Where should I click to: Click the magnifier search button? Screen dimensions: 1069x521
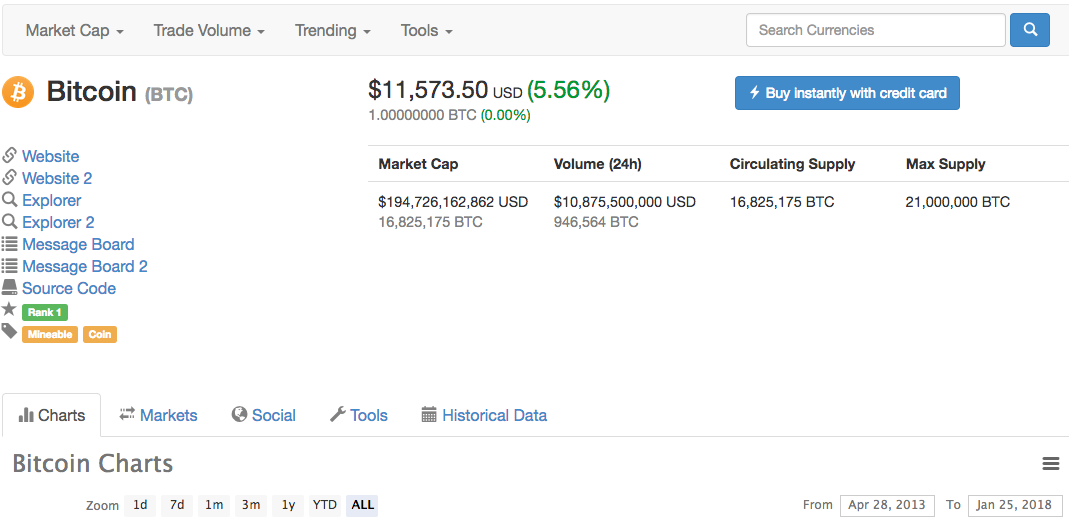tap(1029, 30)
